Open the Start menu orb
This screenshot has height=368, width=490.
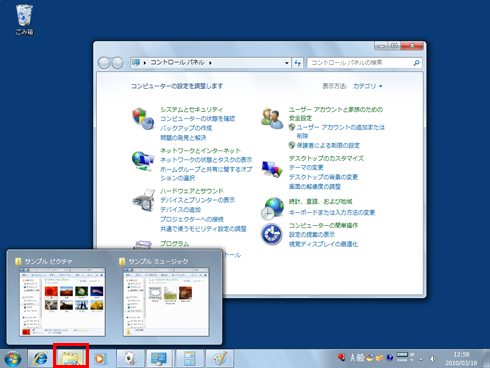tap(13, 359)
